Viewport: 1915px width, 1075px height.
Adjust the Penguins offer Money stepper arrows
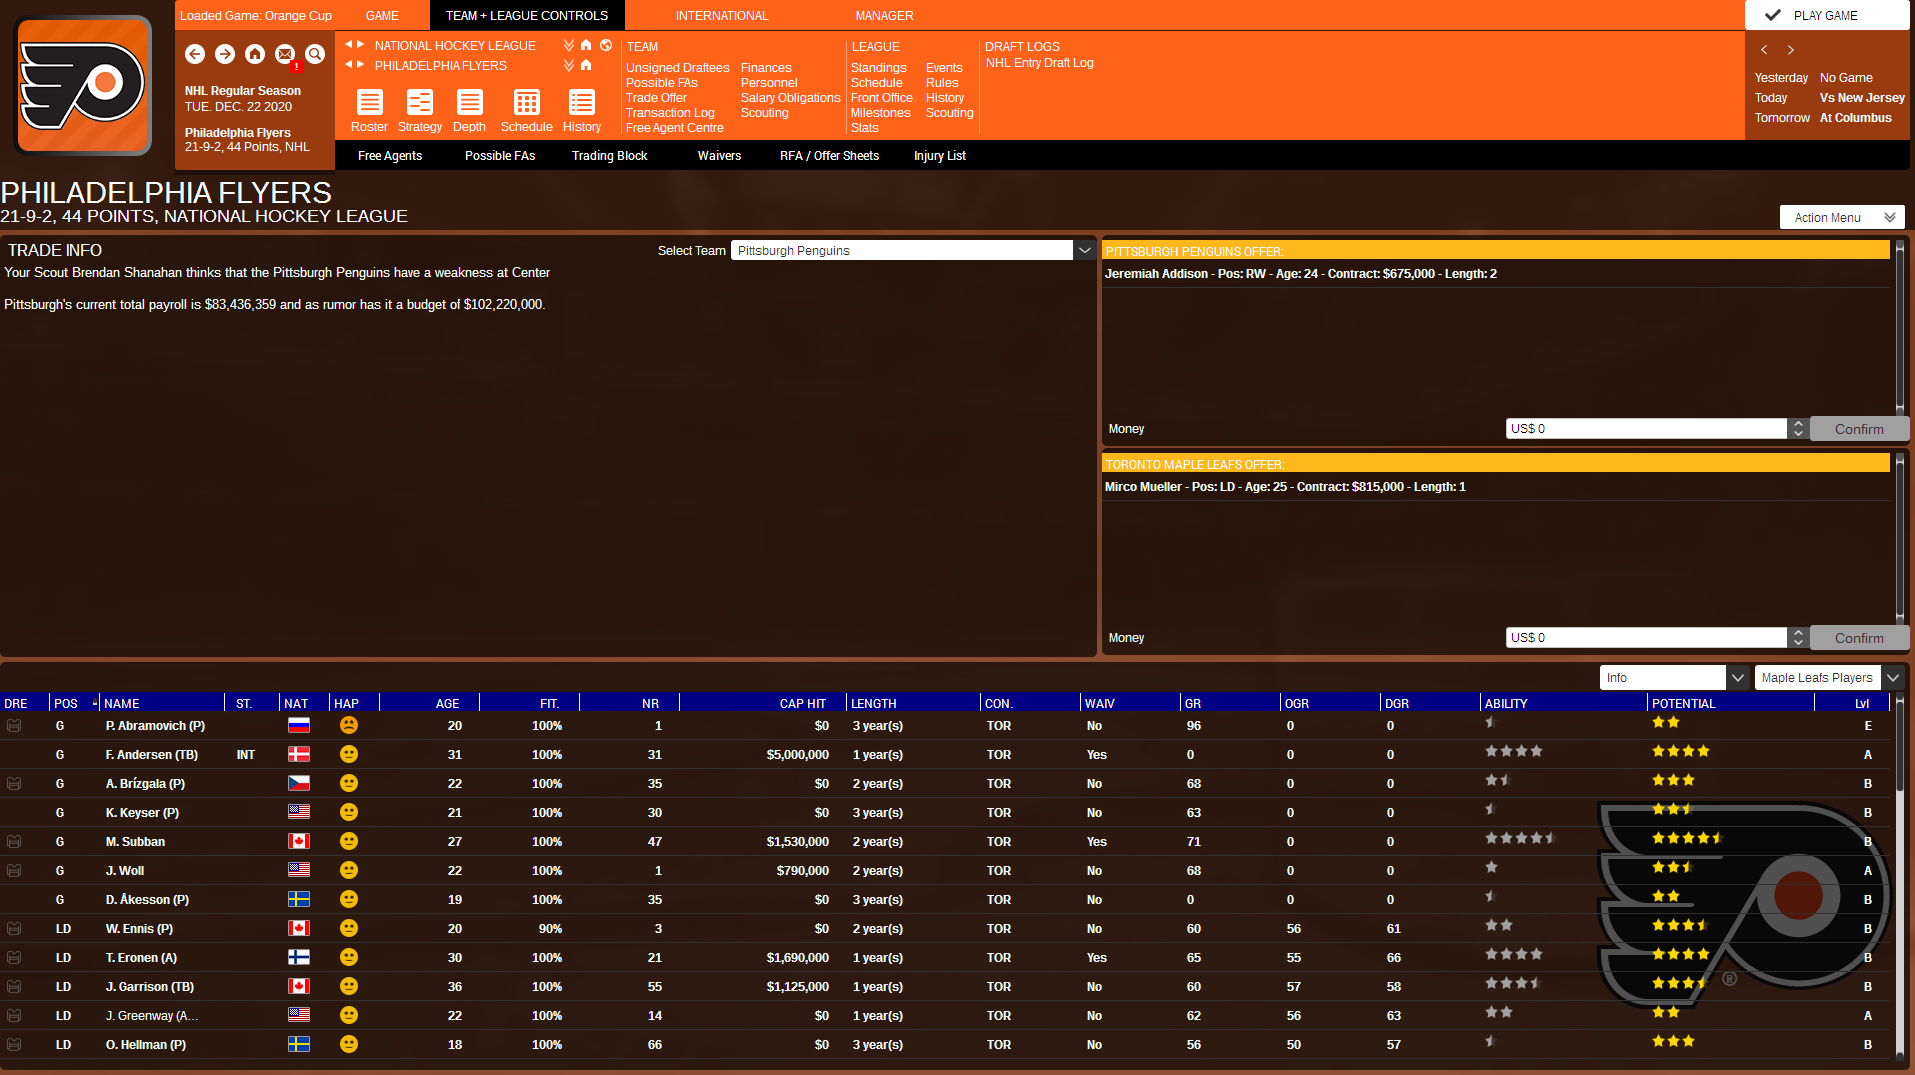(x=1798, y=428)
